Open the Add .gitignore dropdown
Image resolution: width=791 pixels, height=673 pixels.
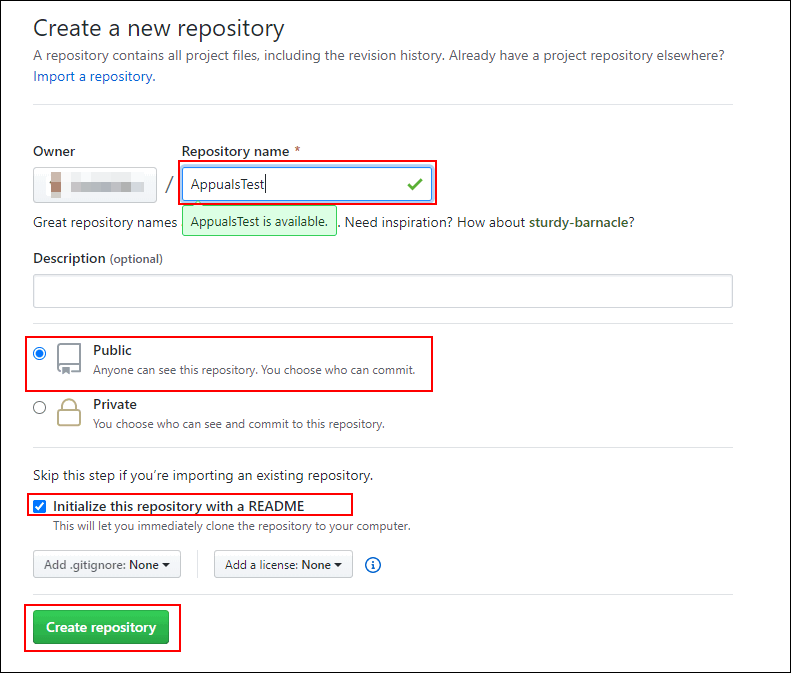click(x=106, y=565)
